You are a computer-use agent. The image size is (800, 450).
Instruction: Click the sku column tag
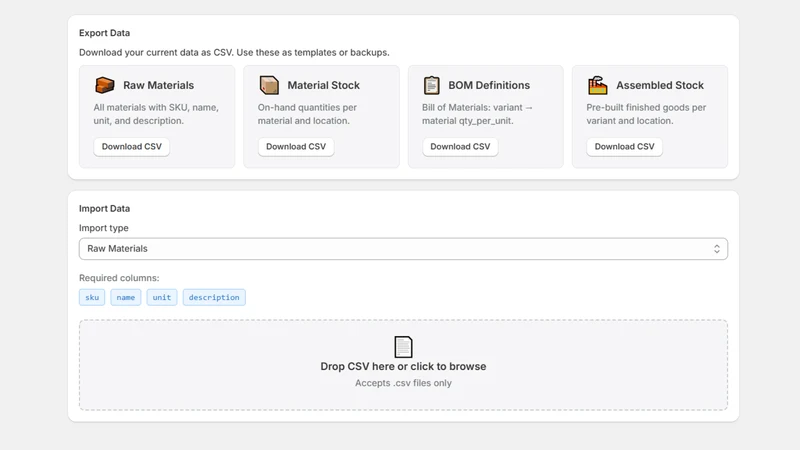click(92, 297)
